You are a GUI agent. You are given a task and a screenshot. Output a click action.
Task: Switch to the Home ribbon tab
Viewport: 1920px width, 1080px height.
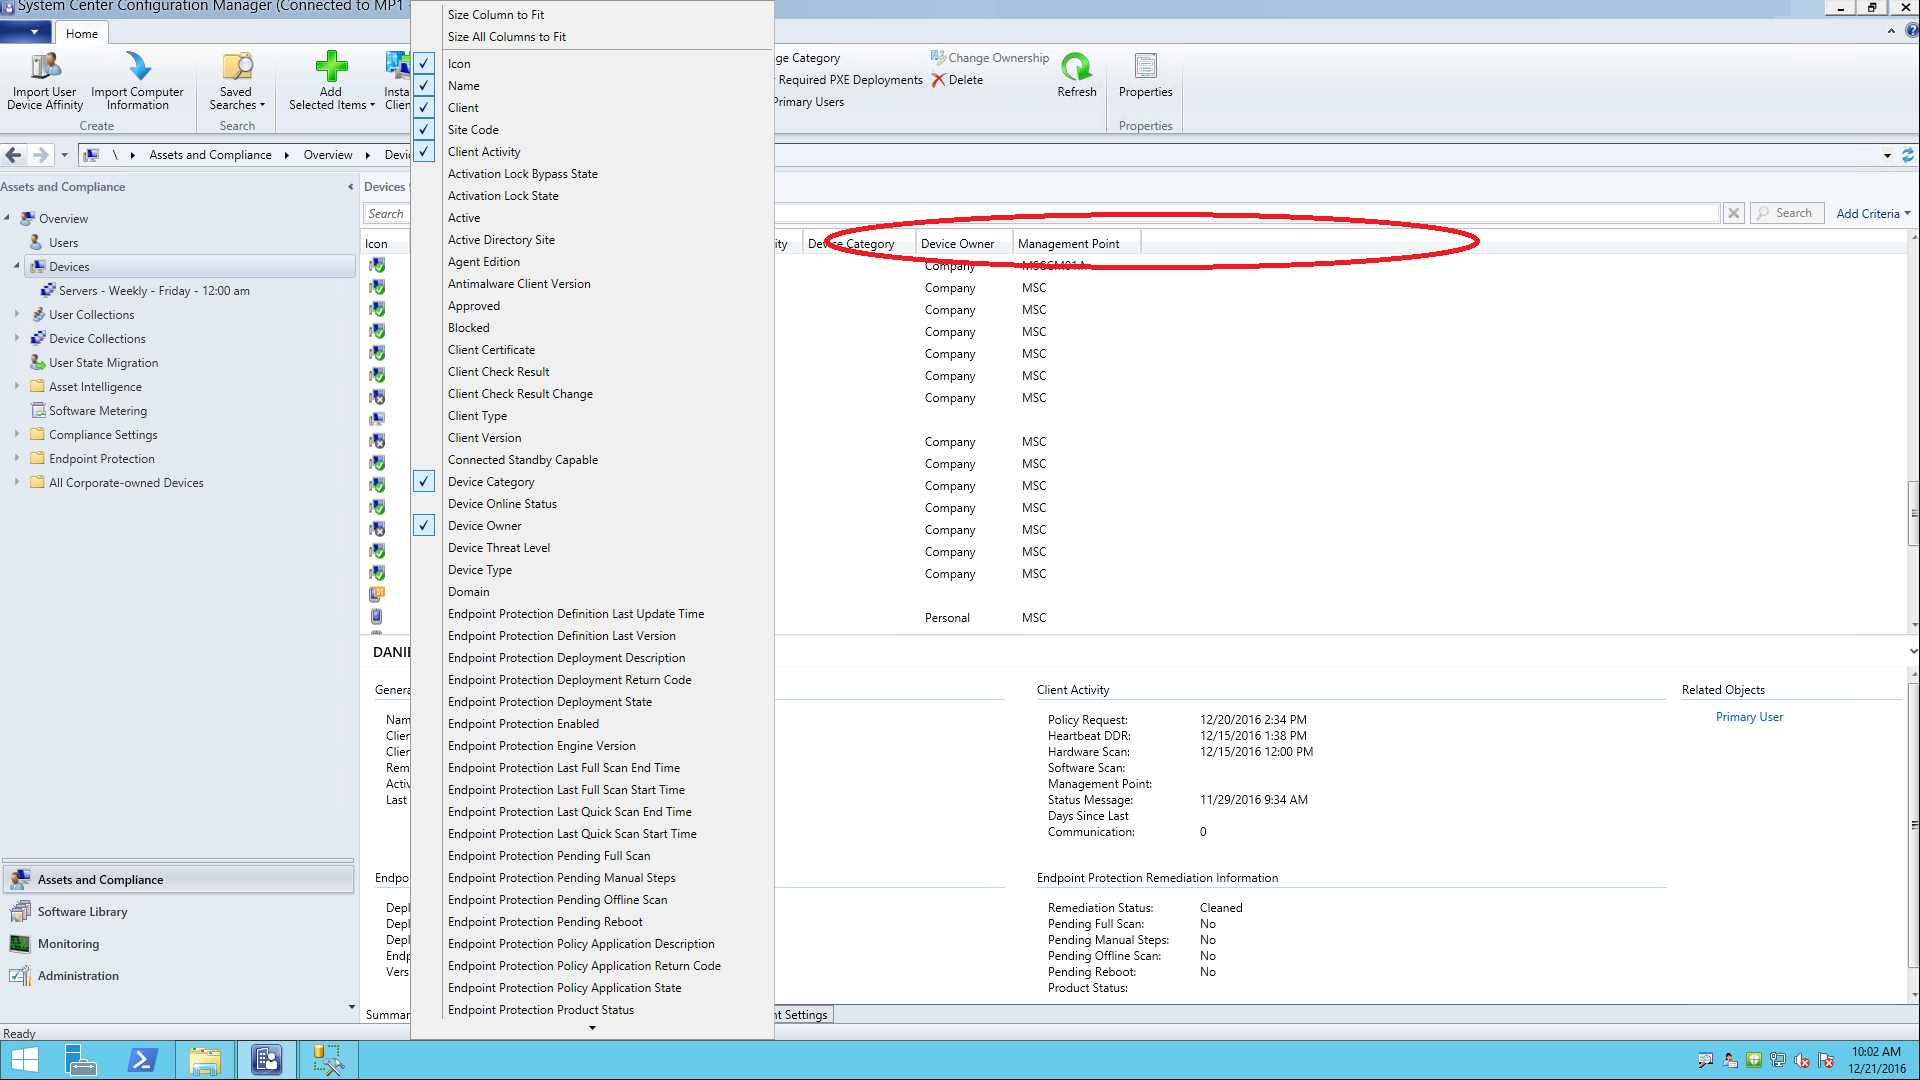82,33
